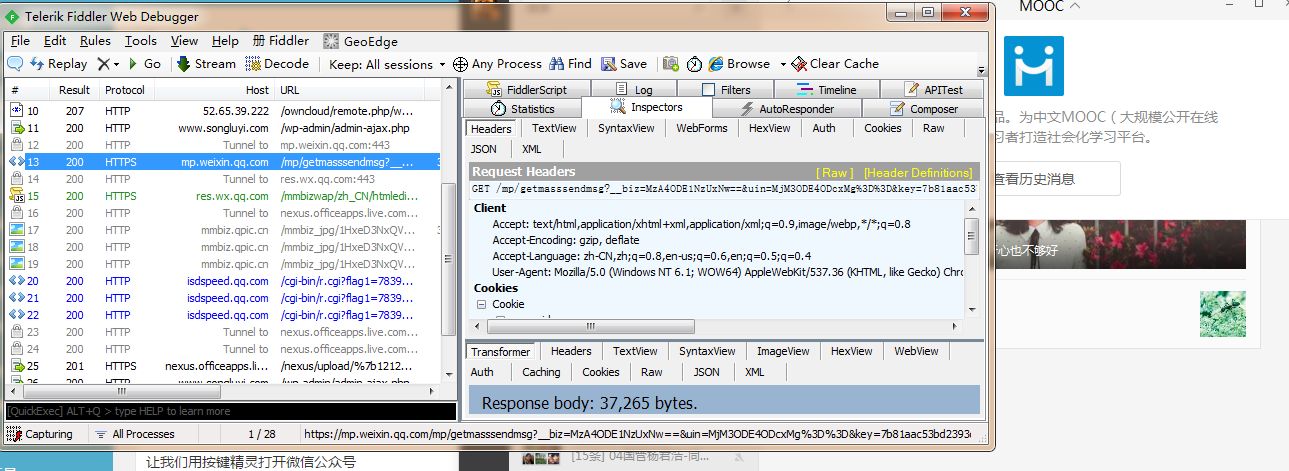Image resolution: width=1289 pixels, height=471 pixels.
Task: Tick the Filters tab checkbox
Action: (x=708, y=89)
